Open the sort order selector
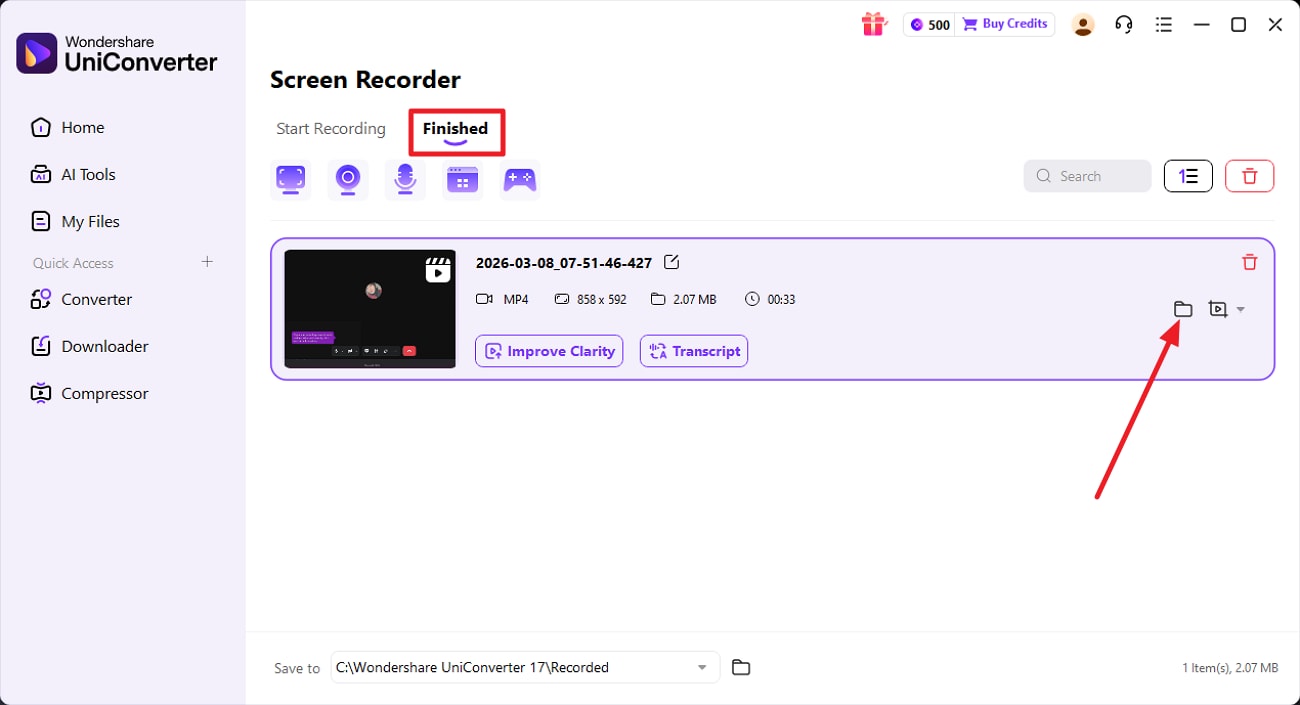 click(1188, 175)
